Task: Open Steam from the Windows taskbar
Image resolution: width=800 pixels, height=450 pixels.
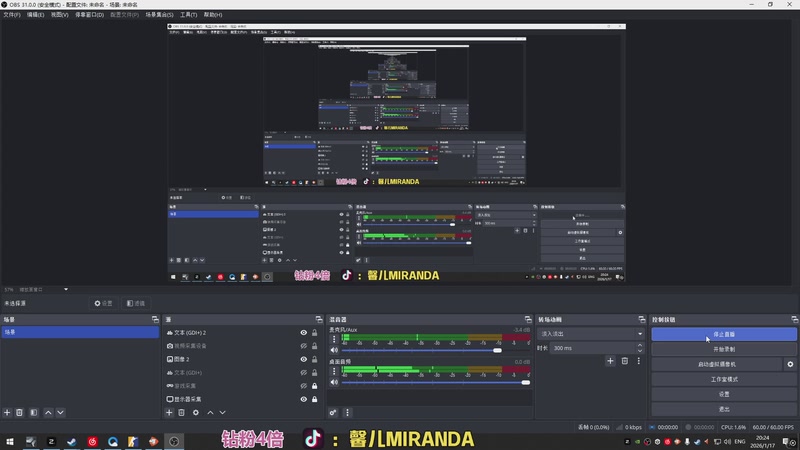Action: coord(71,441)
